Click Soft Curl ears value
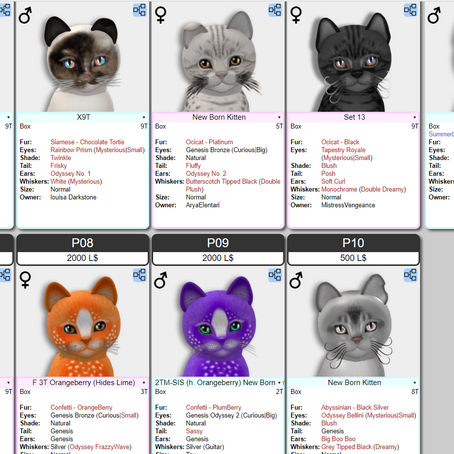 pos(333,181)
